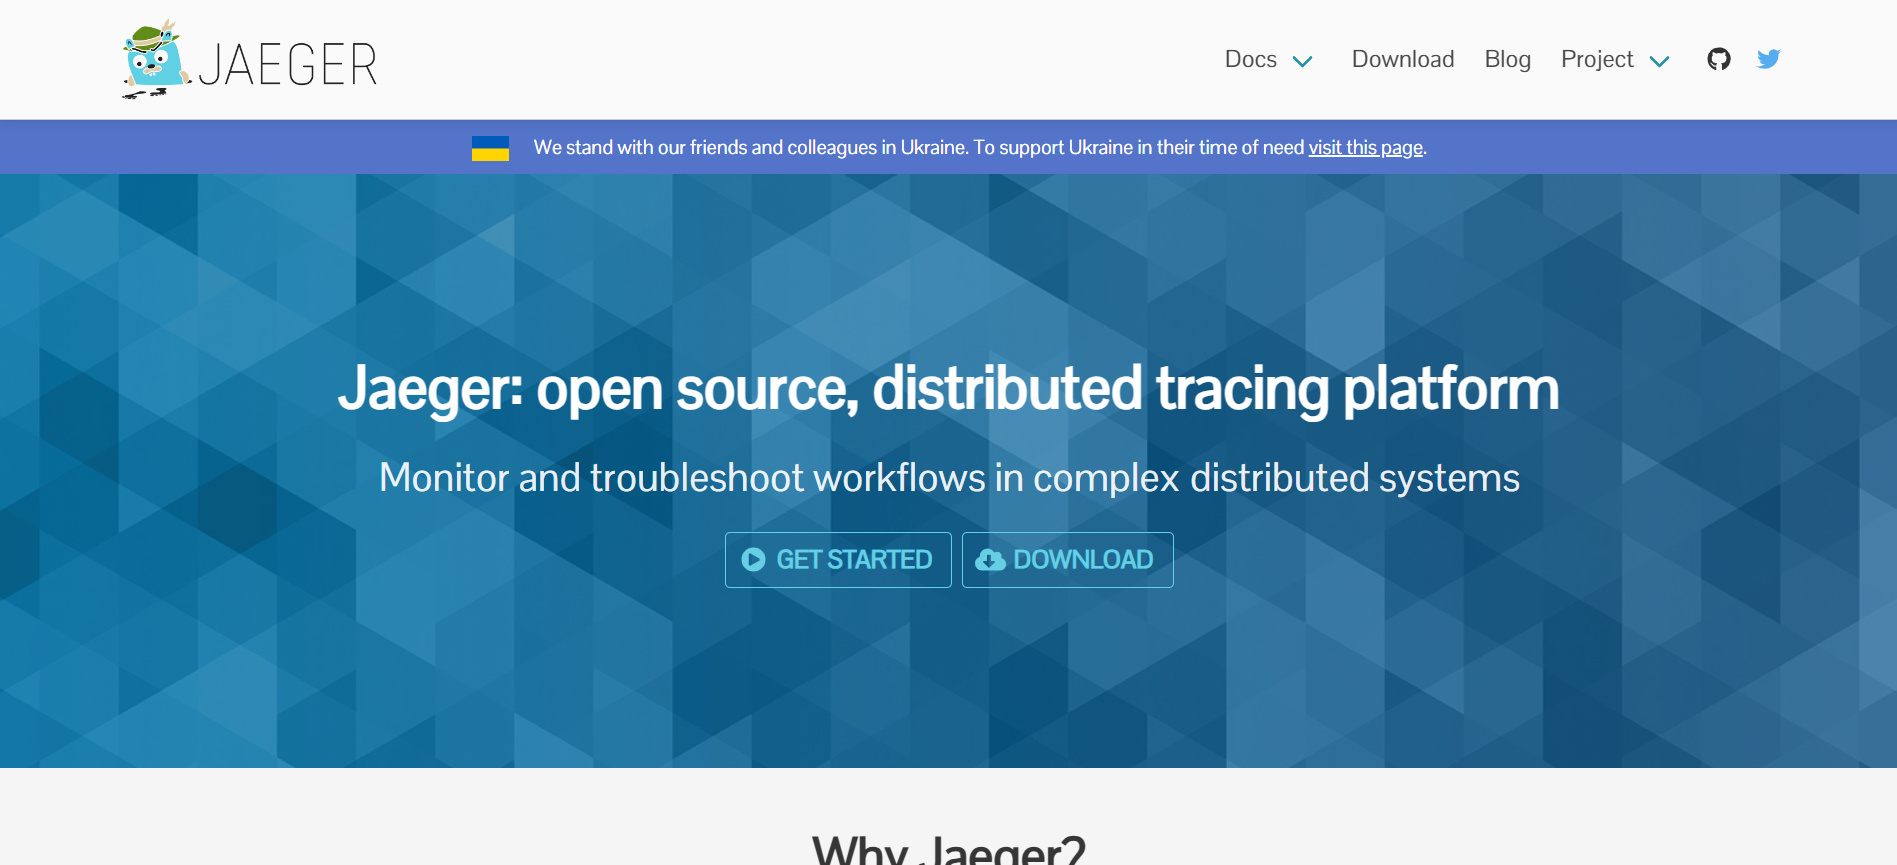Click the 'Jaeger: open source, distributed tracing platform' heading
Viewport: 1897px width, 865px height.
(x=948, y=389)
